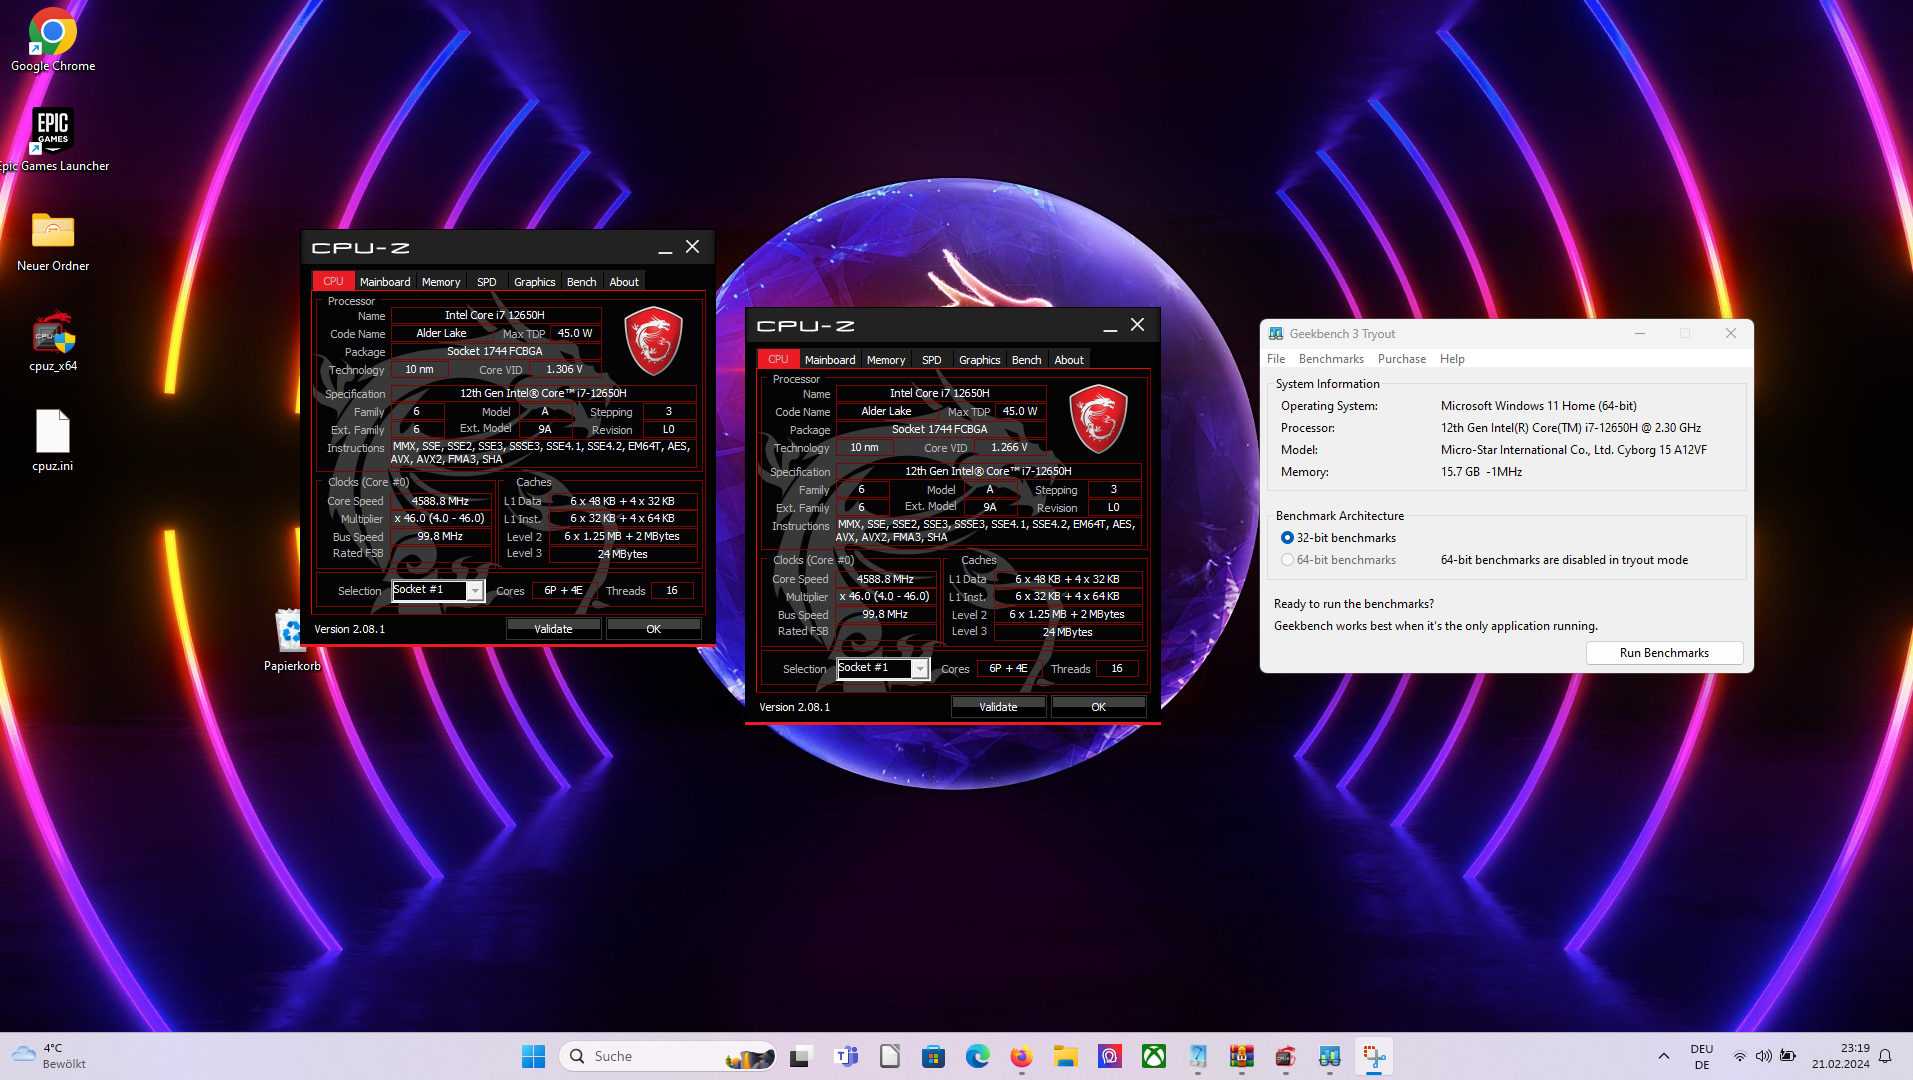Switch to Bench tab in left CPU-Z
This screenshot has height=1080, width=1913.
click(x=581, y=282)
